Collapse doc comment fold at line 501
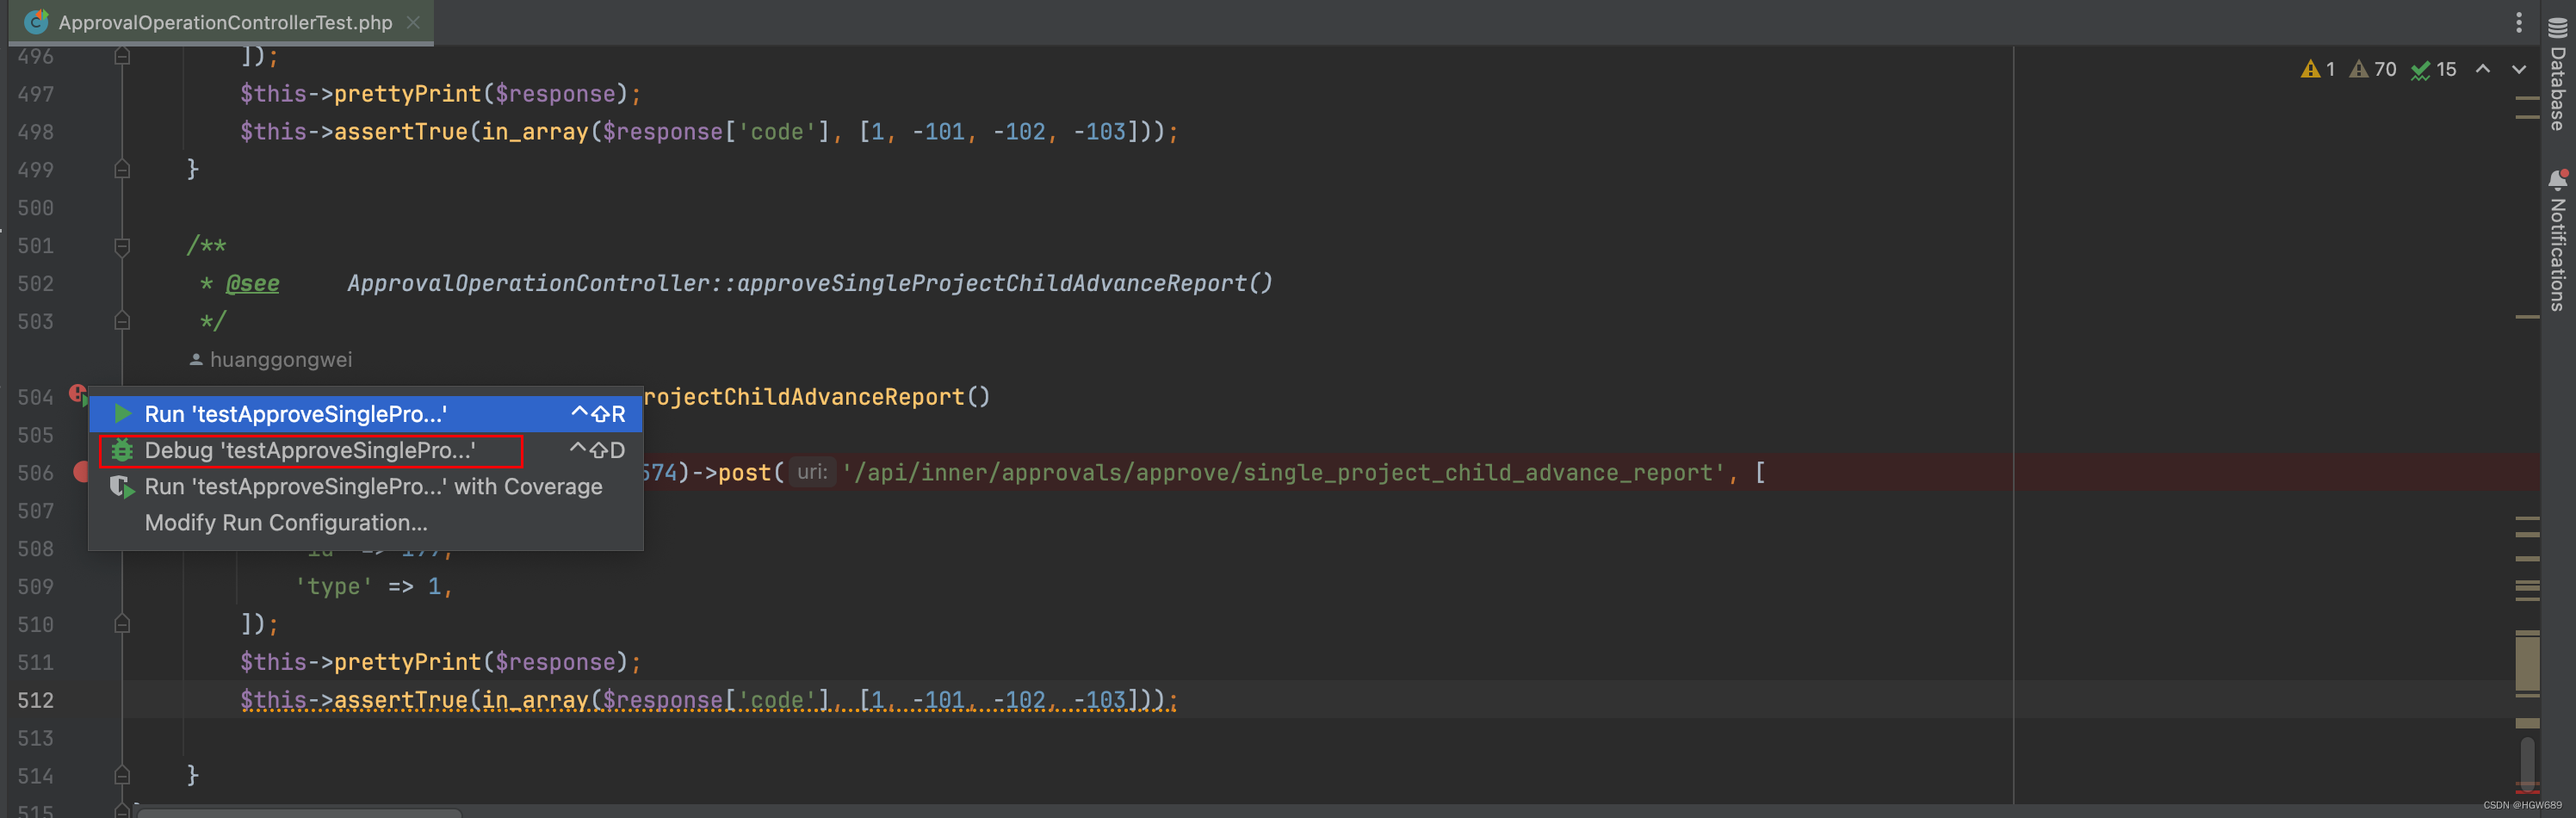The height and width of the screenshot is (818, 2576). click(x=122, y=246)
